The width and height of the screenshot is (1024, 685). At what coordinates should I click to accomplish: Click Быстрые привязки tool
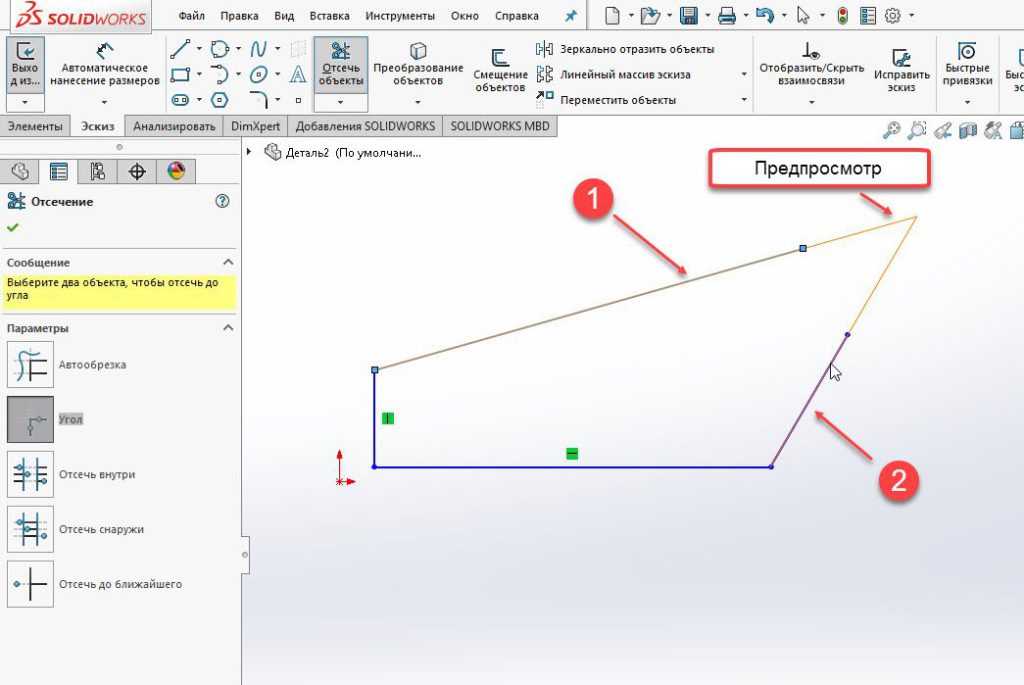(x=967, y=65)
